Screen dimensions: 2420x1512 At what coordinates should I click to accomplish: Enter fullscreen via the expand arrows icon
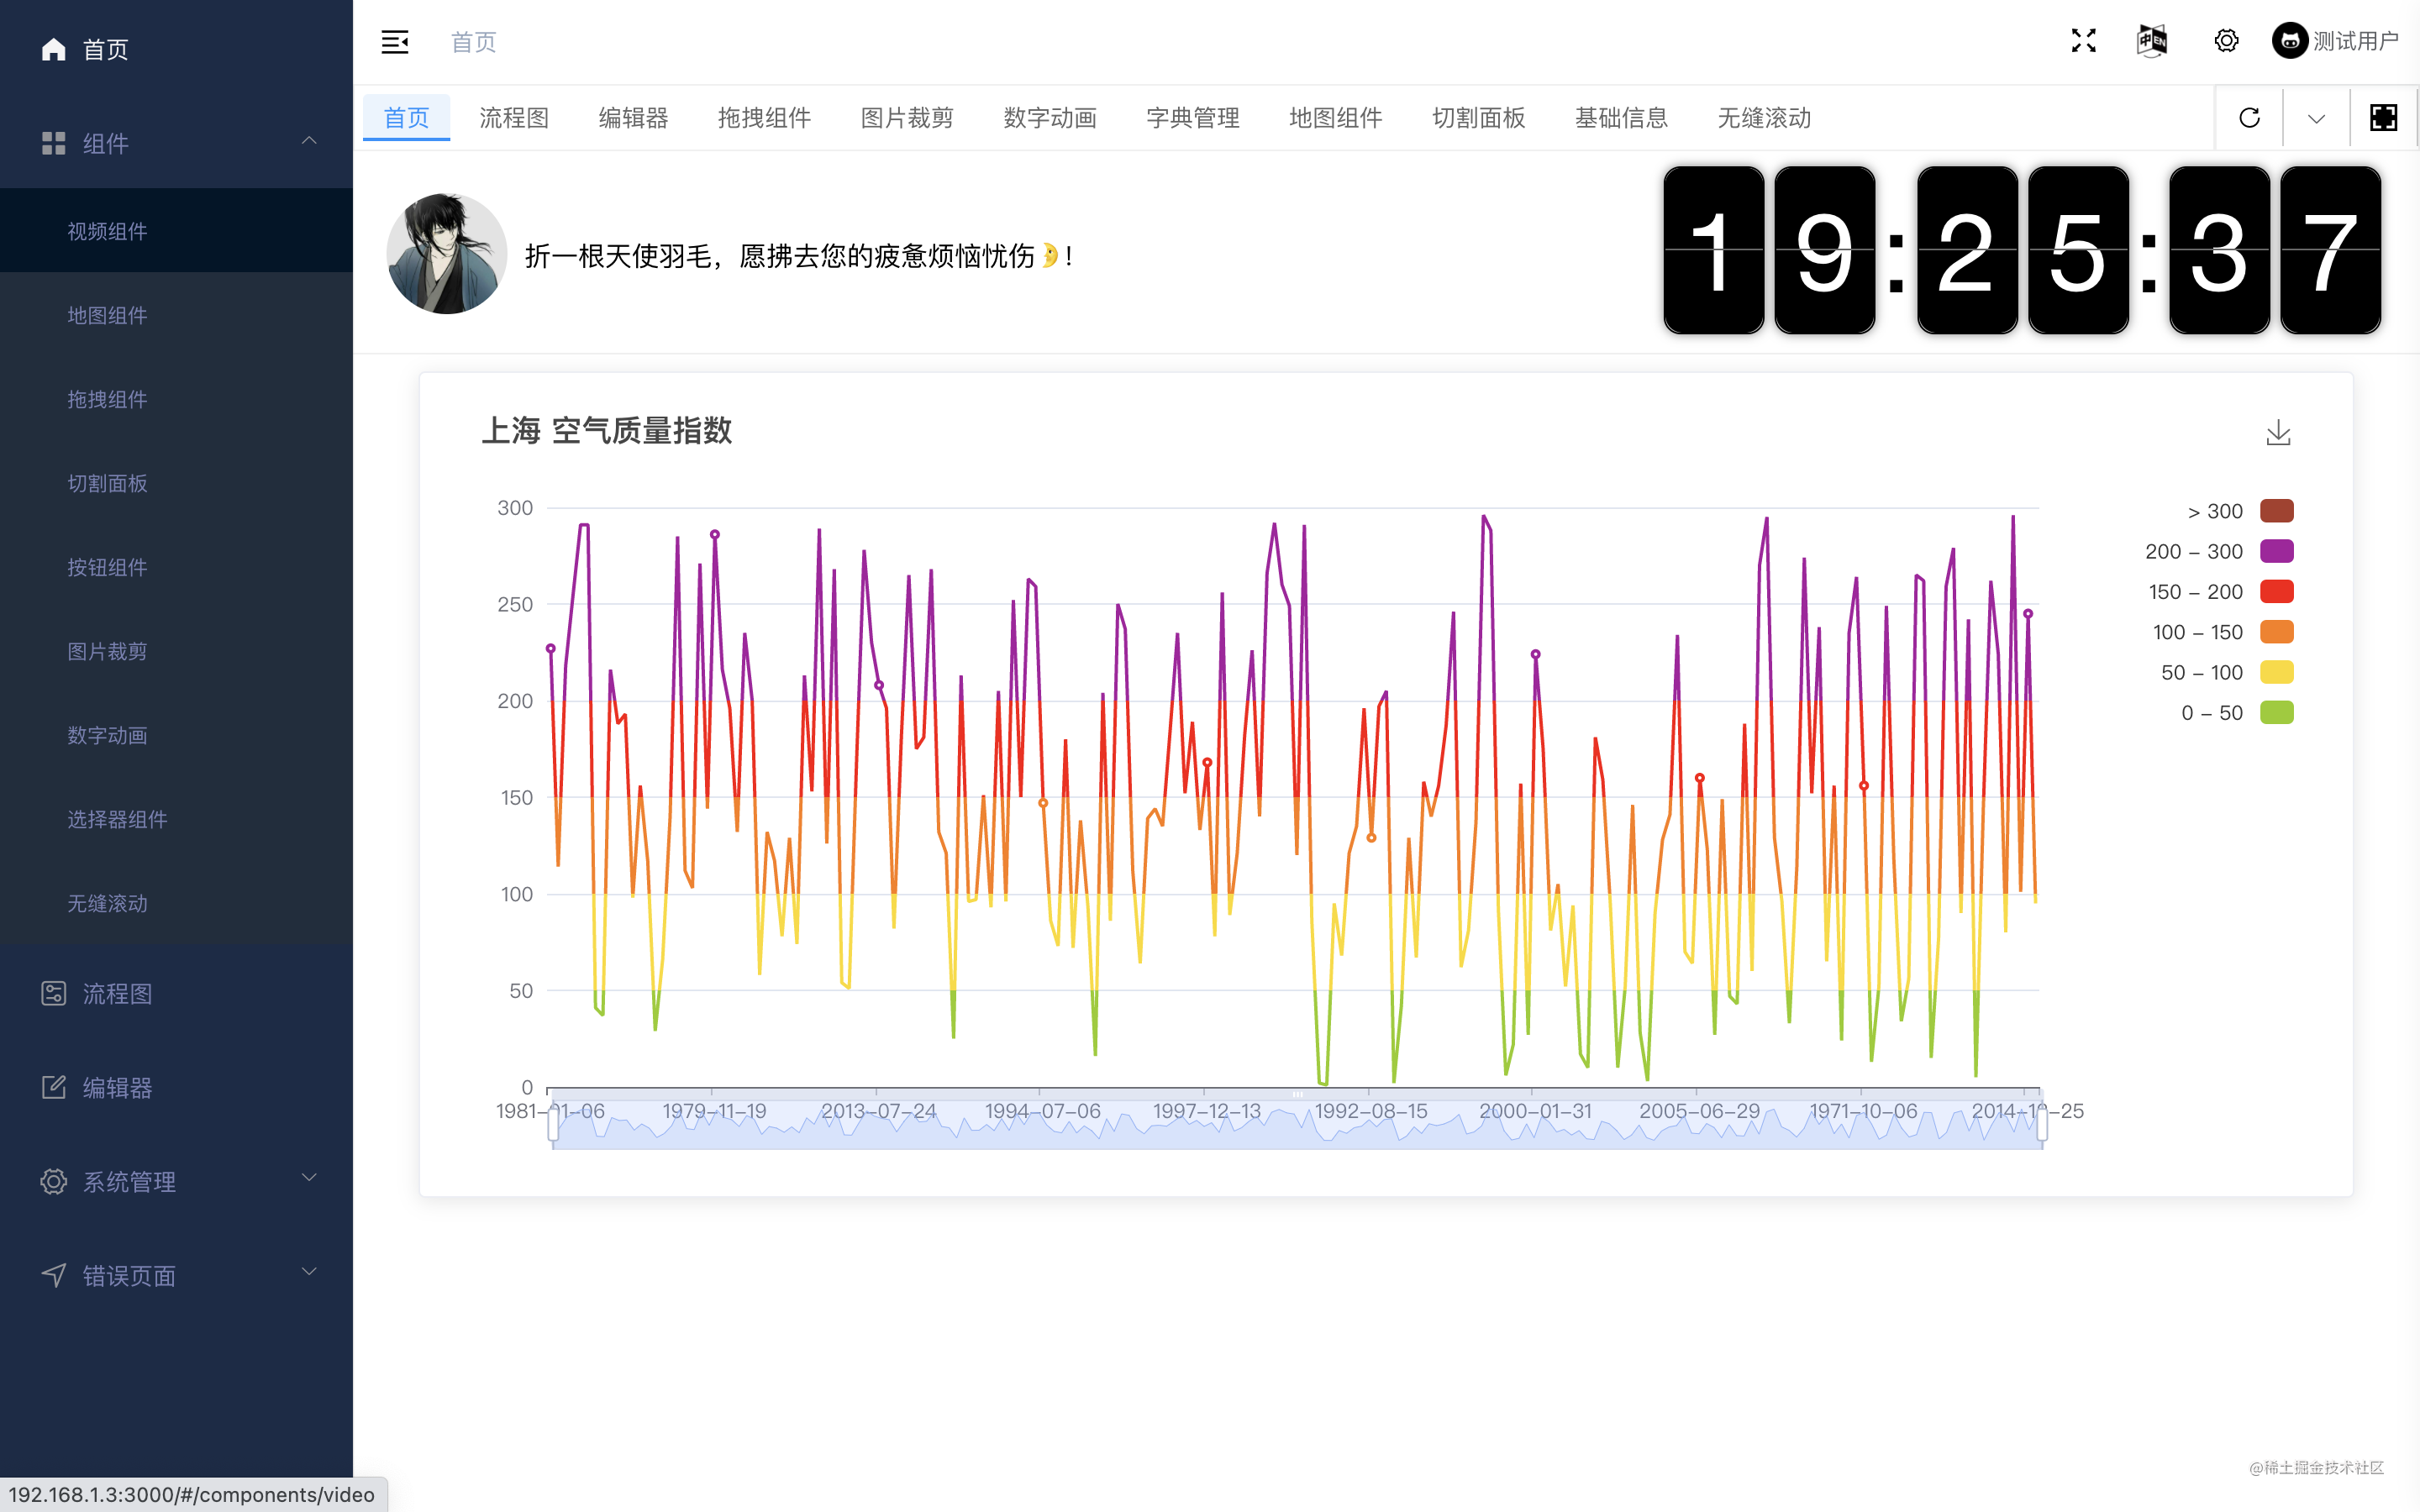[x=2083, y=41]
